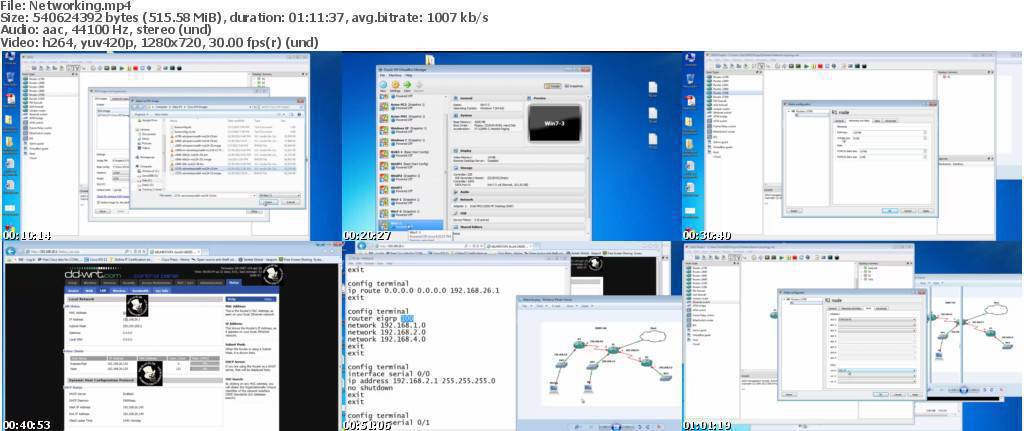Click the 'no shutdown' line

pyautogui.click(x=370, y=388)
